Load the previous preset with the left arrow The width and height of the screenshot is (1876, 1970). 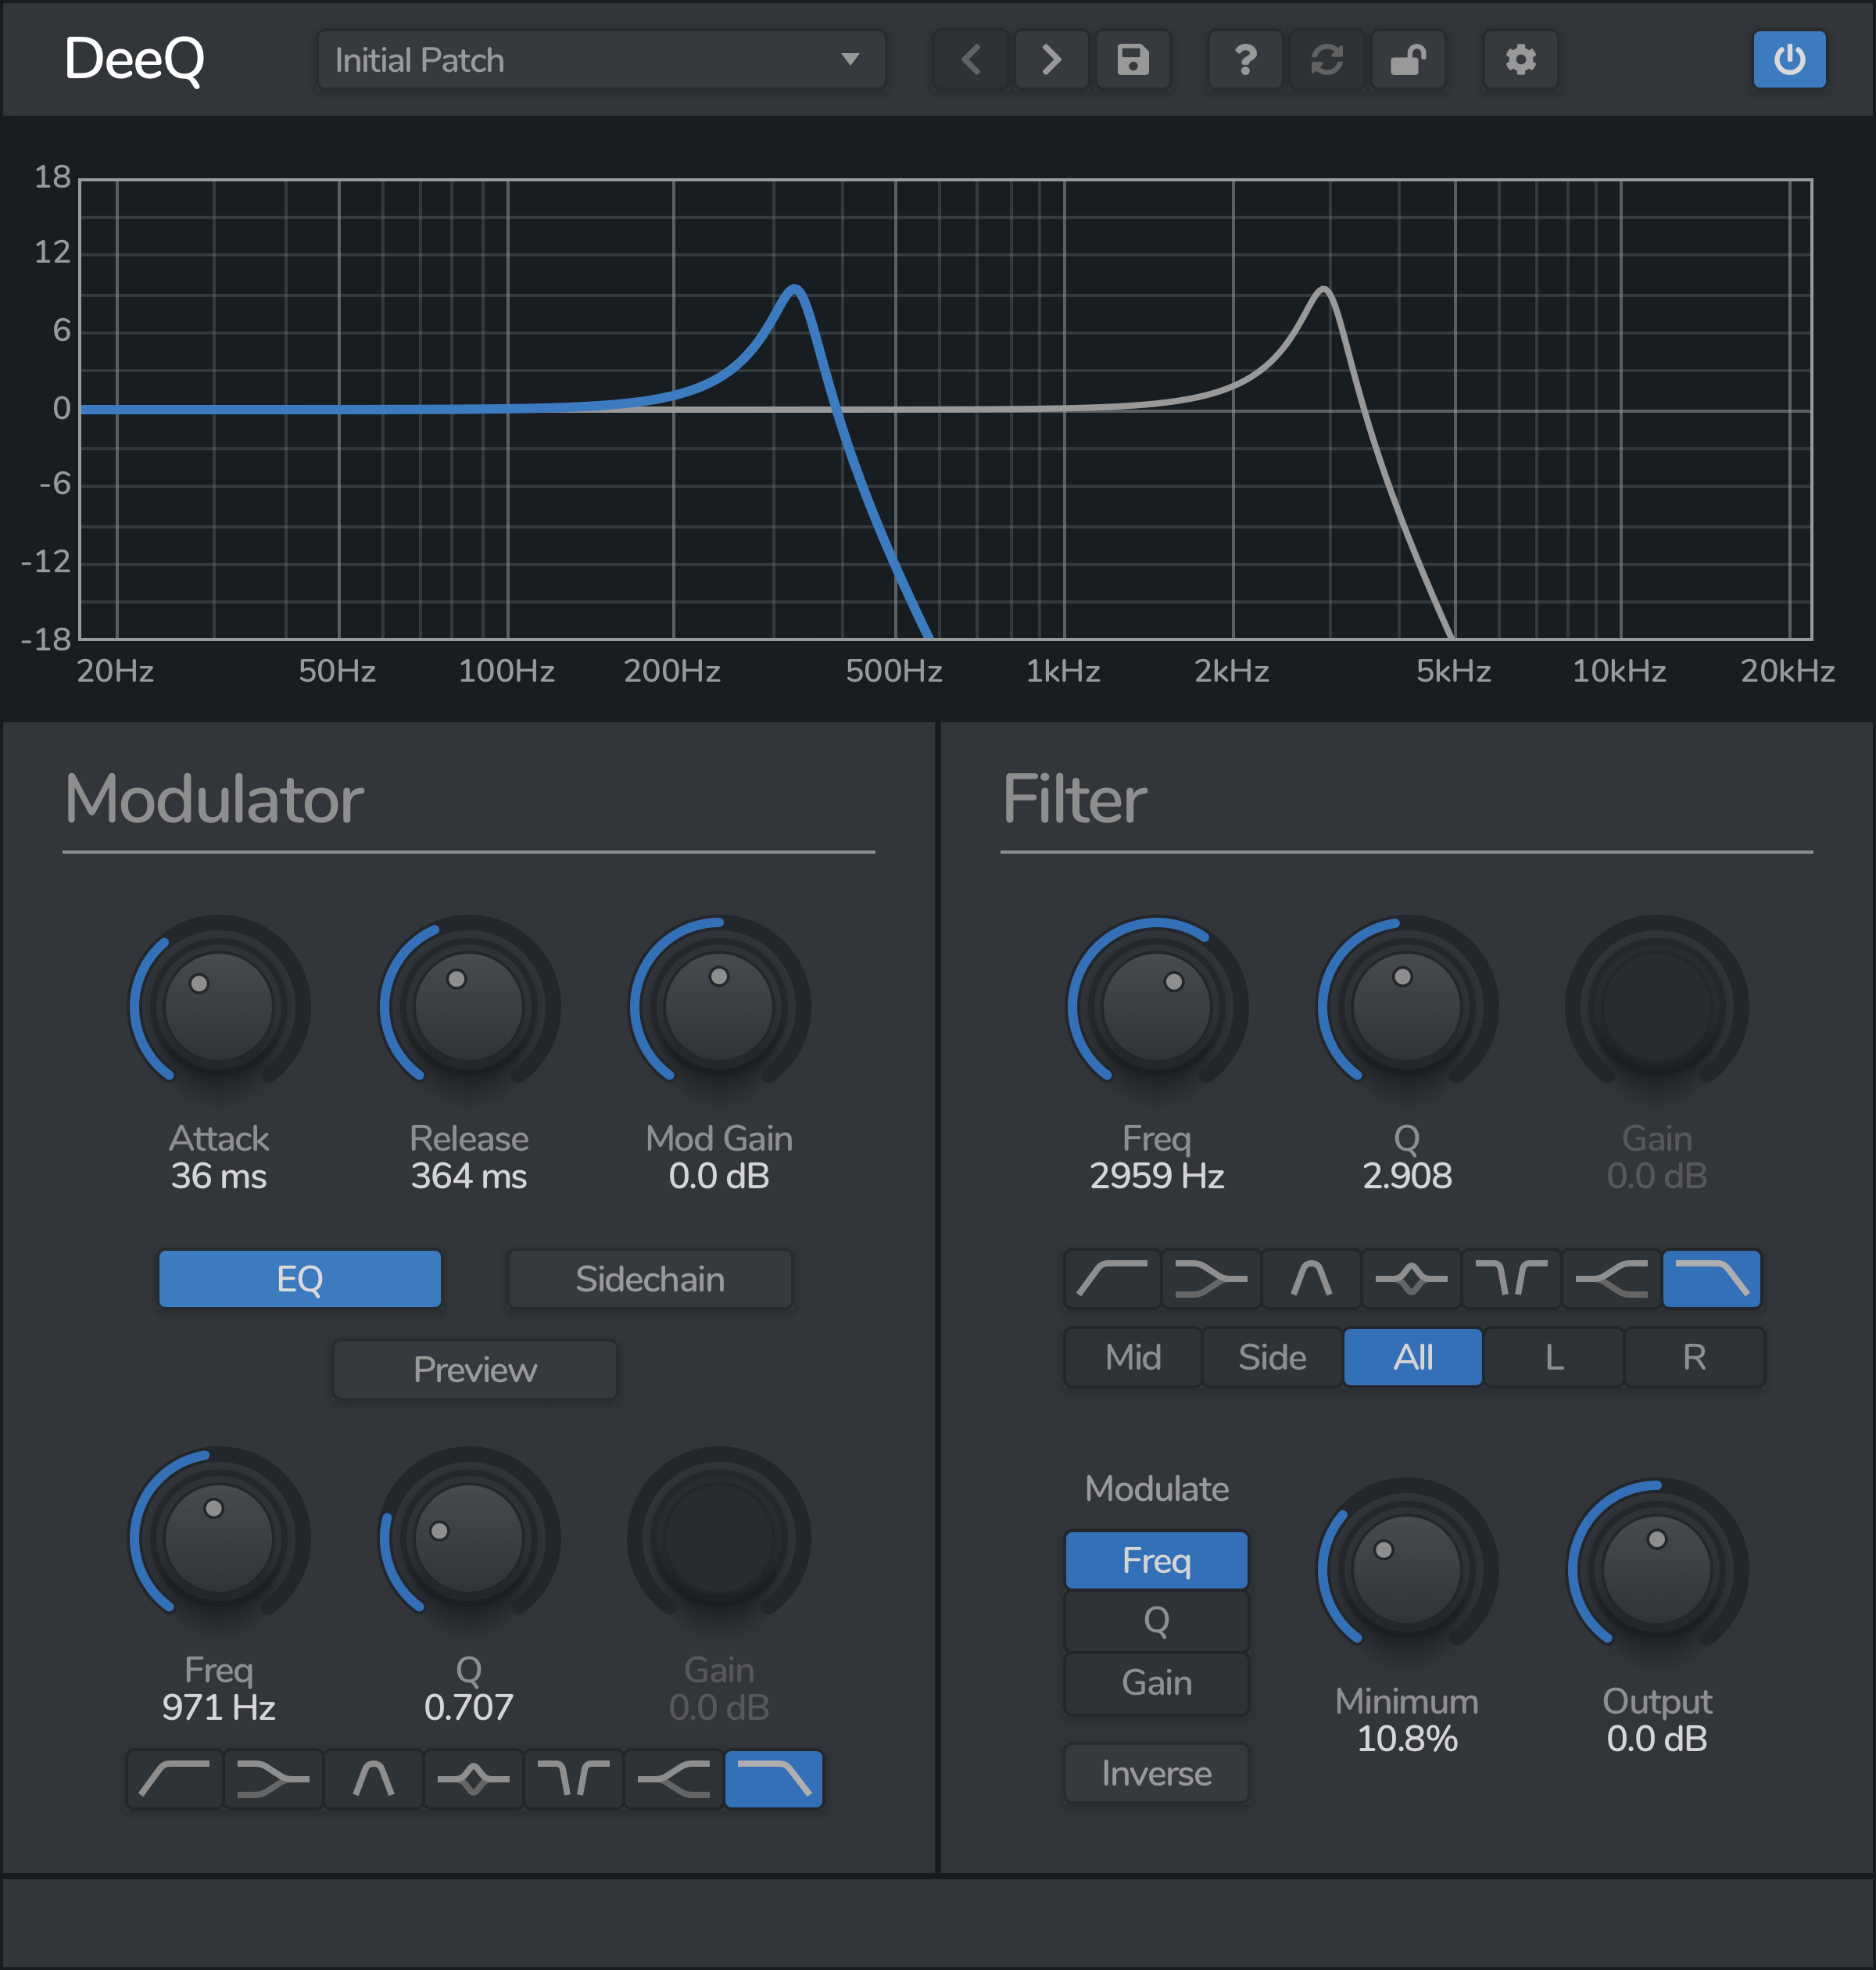(x=969, y=60)
